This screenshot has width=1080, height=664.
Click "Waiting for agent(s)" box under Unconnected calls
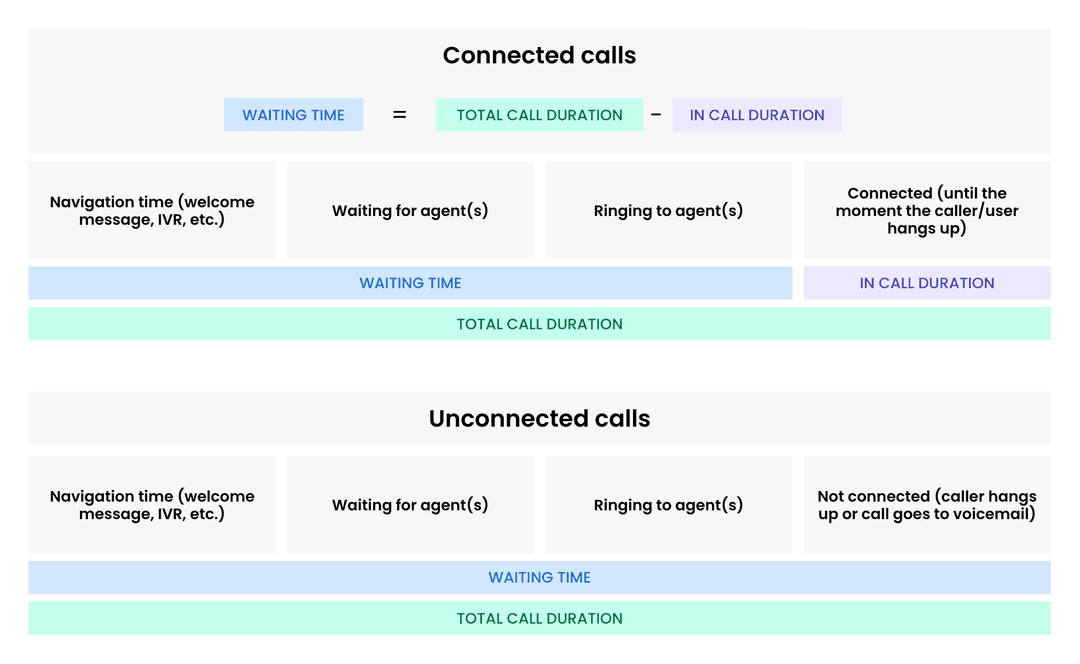coord(410,505)
